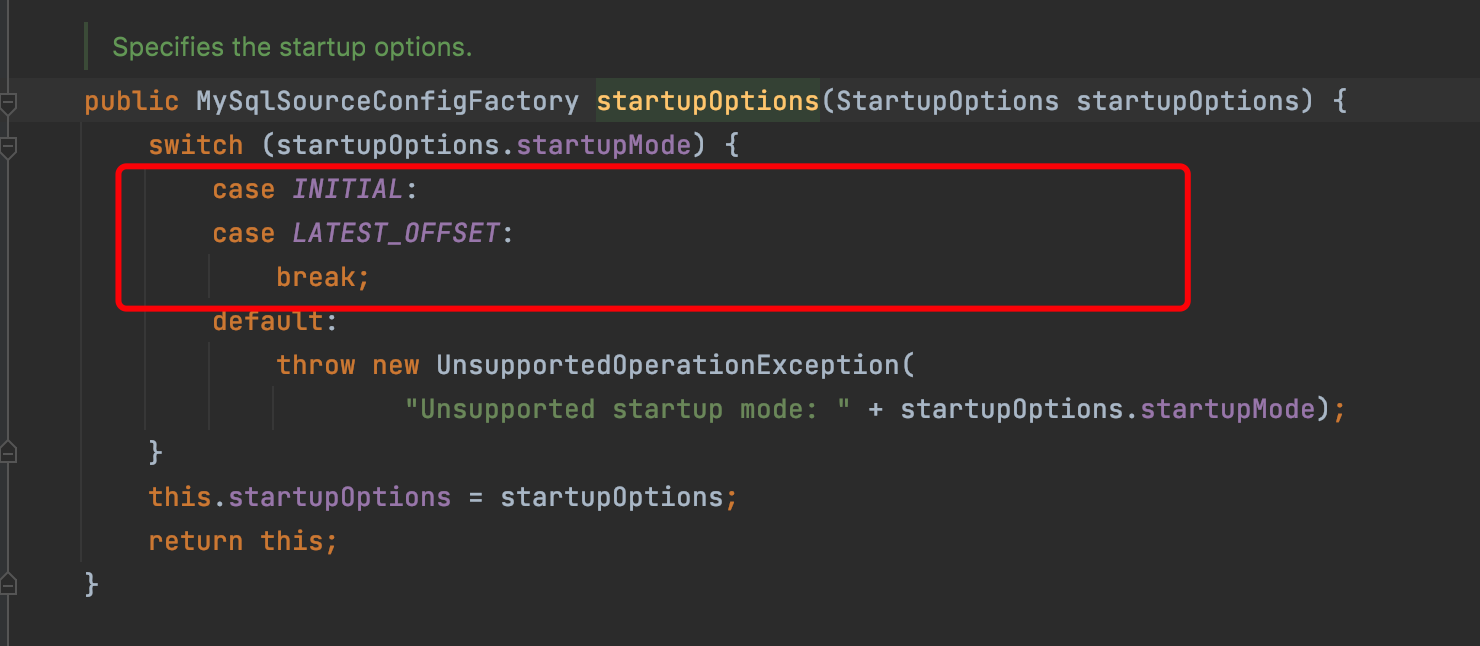Click the LATEST_OFFSET case constant
1480x646 pixels.
[395, 233]
